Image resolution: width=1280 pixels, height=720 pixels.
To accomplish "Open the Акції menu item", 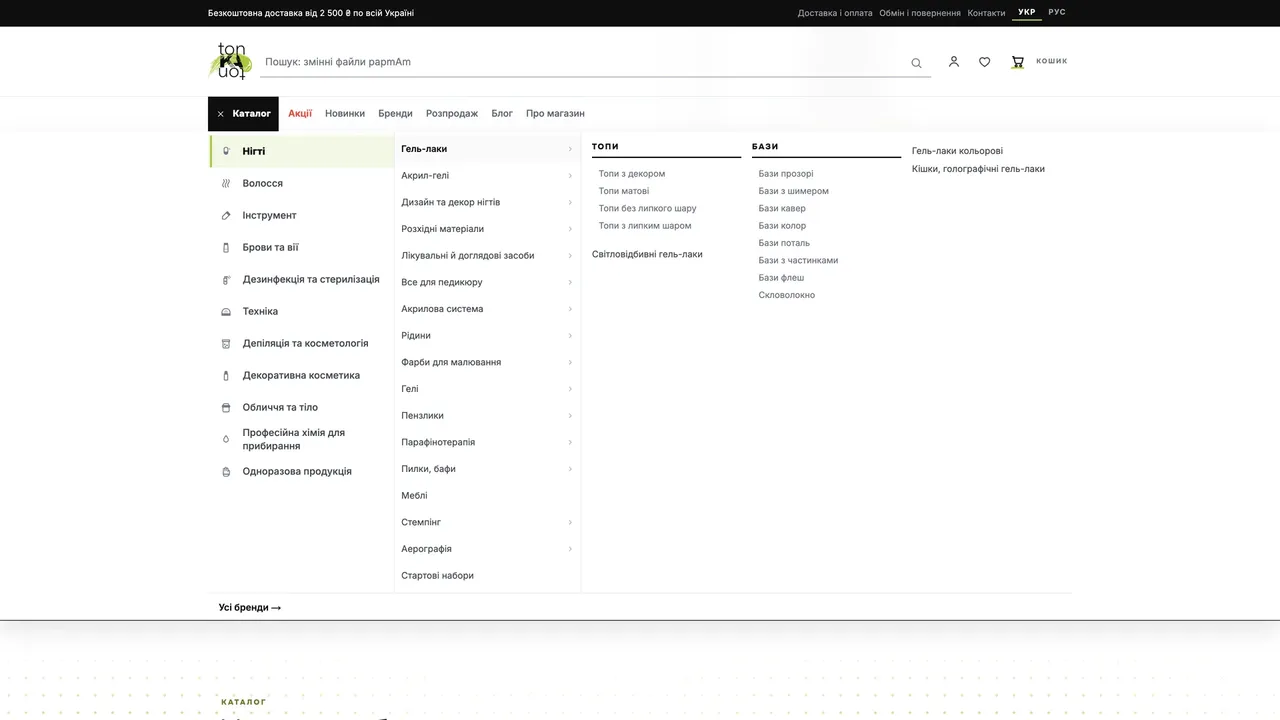I will [x=300, y=114].
